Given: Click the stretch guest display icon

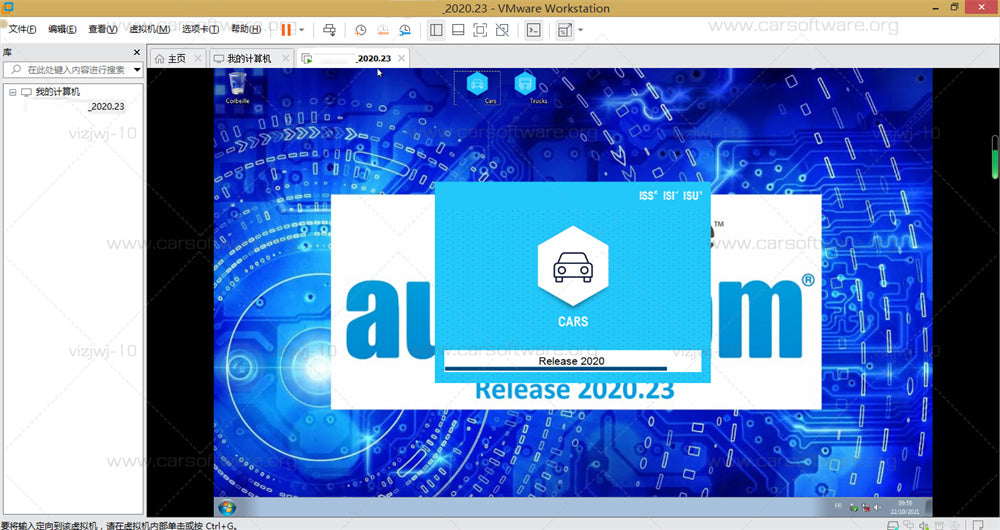Looking at the screenshot, I should 564,30.
